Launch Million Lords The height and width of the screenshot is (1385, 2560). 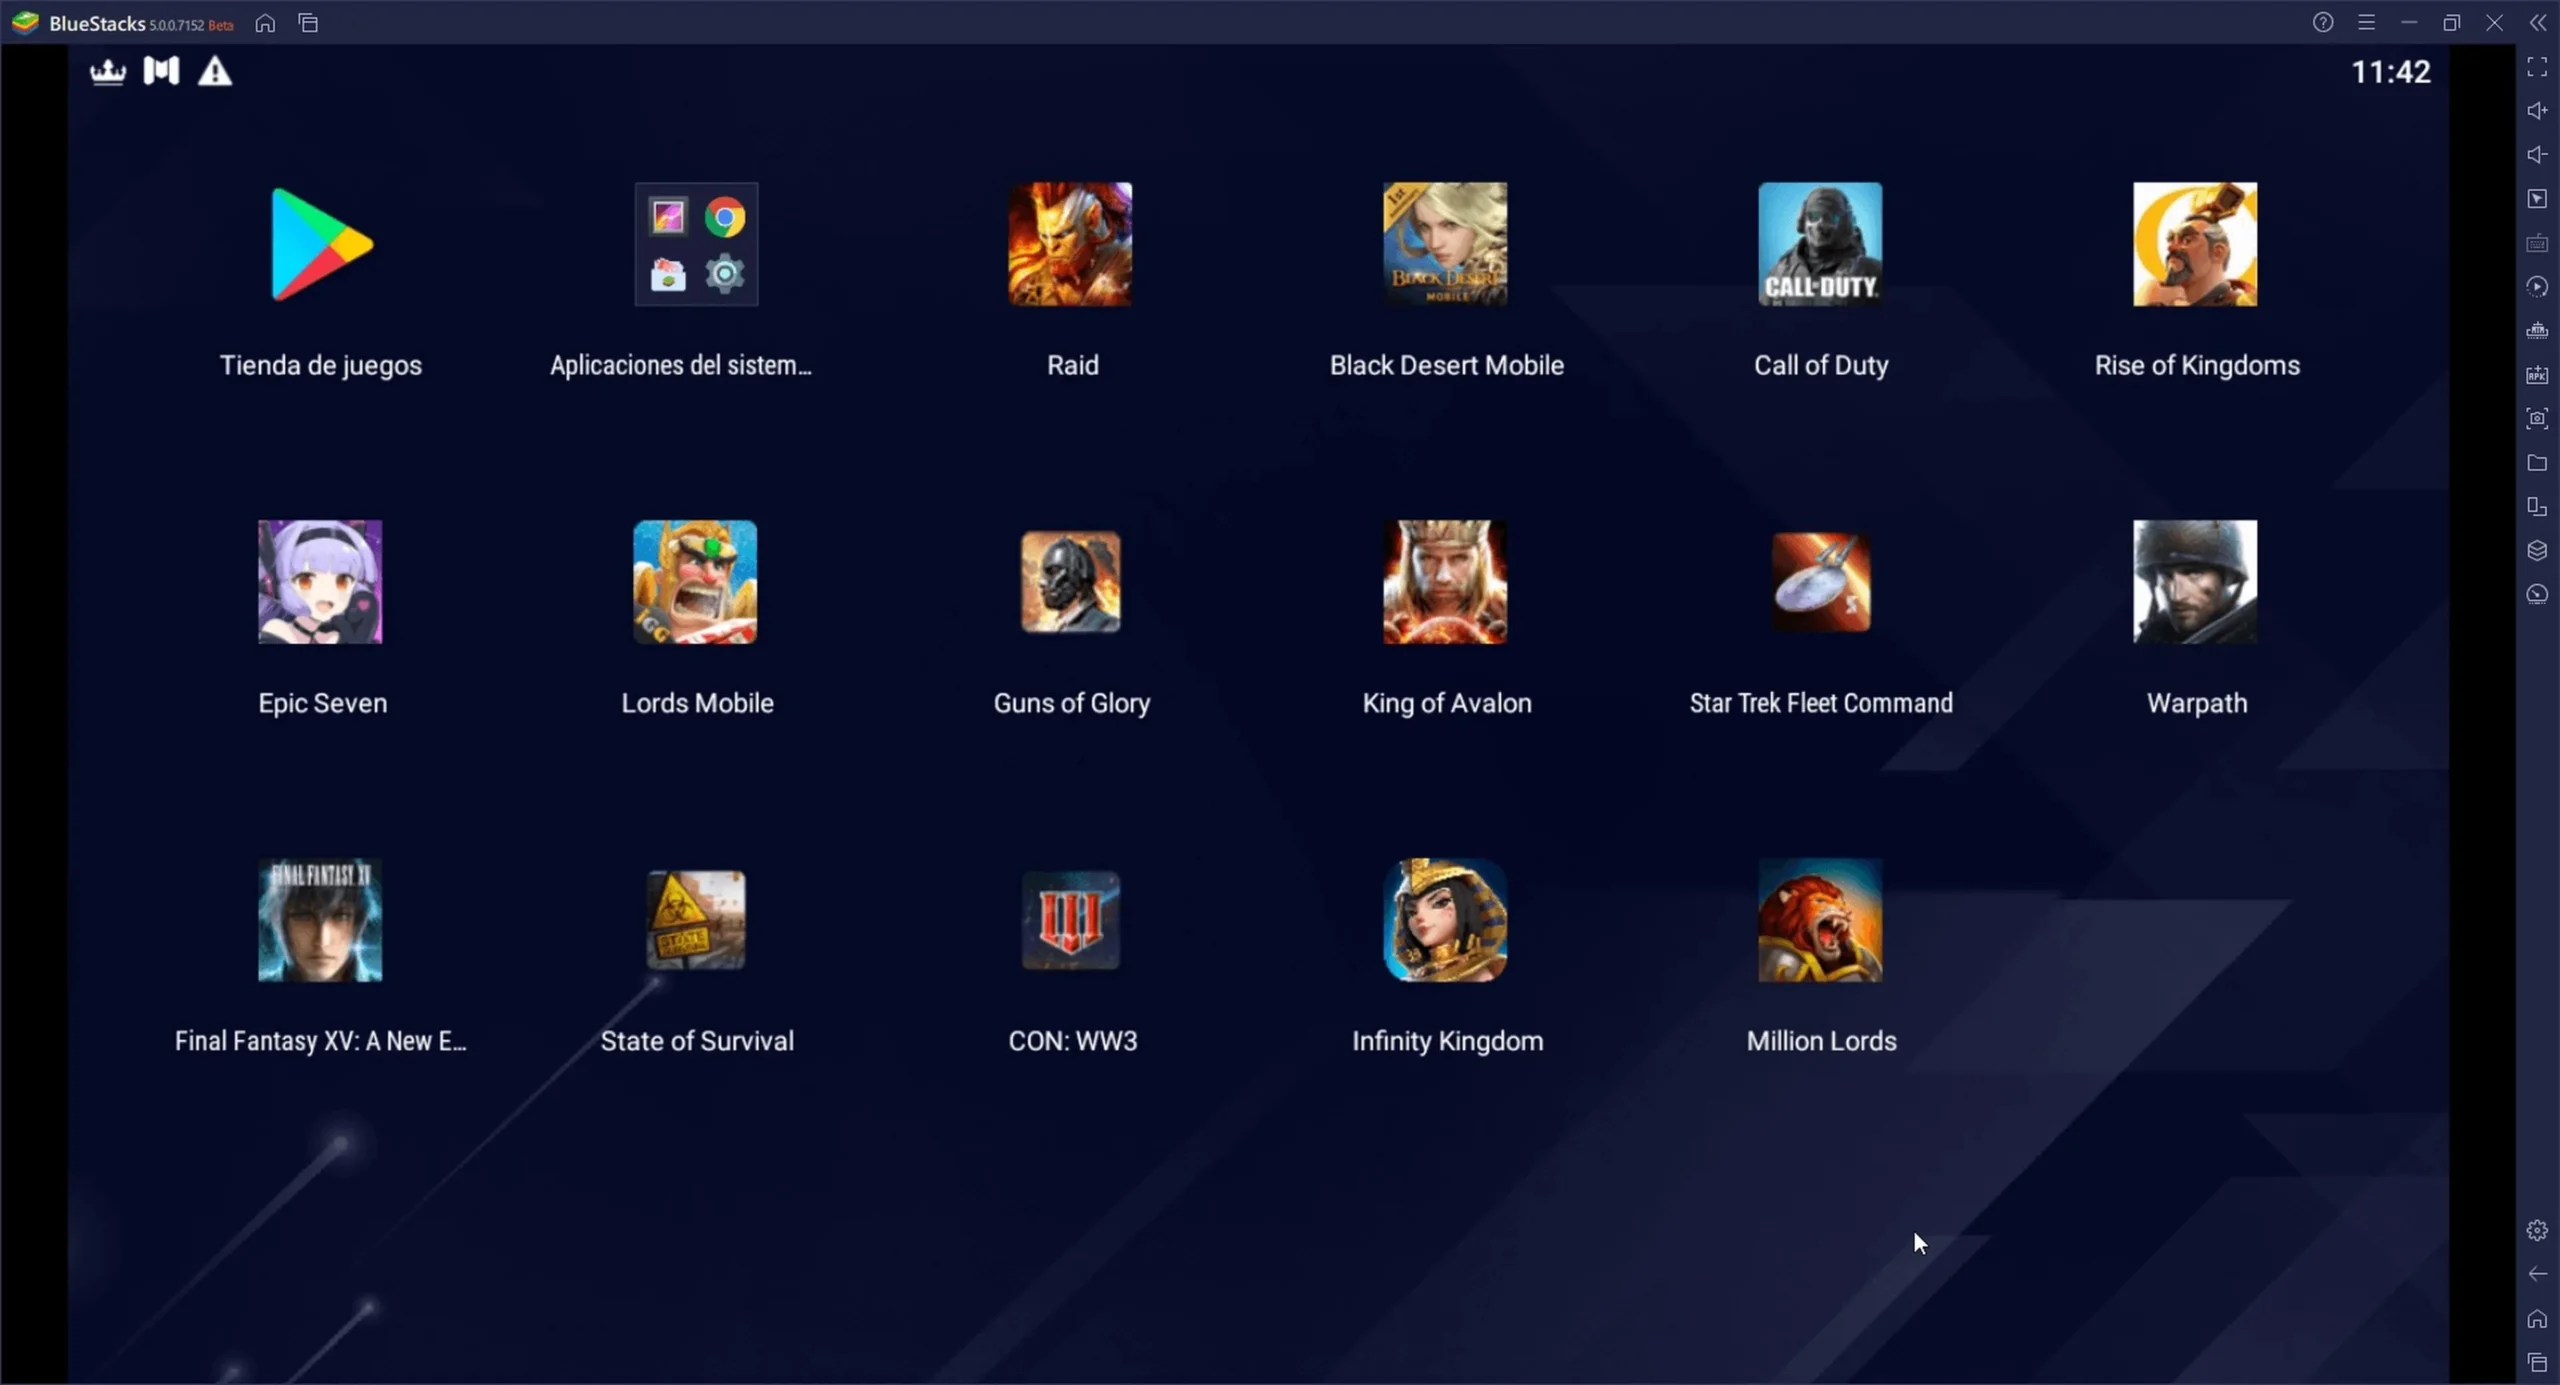[1820, 920]
